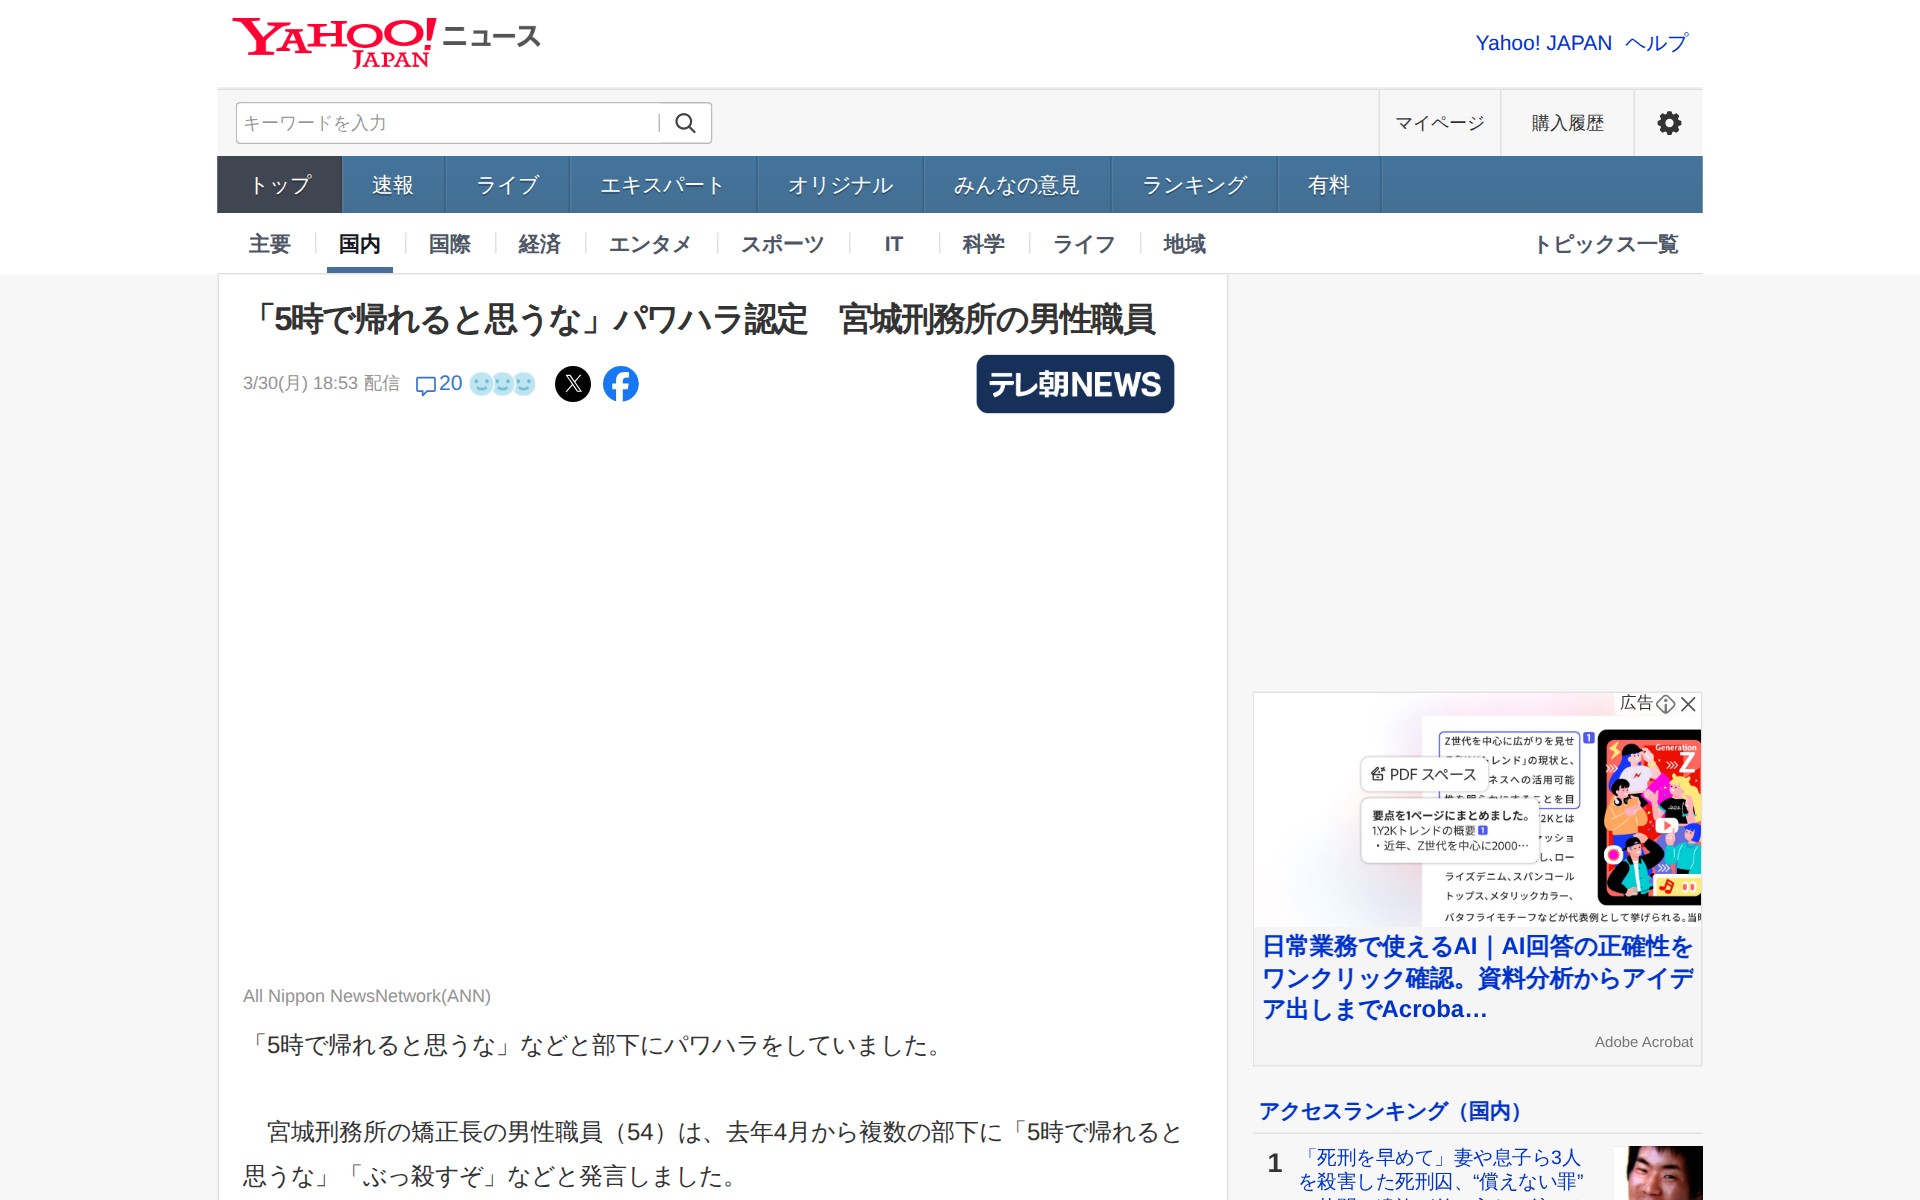The height and width of the screenshot is (1200, 1920).
Task: Switch to the 速報 tab
Action: coord(392,185)
